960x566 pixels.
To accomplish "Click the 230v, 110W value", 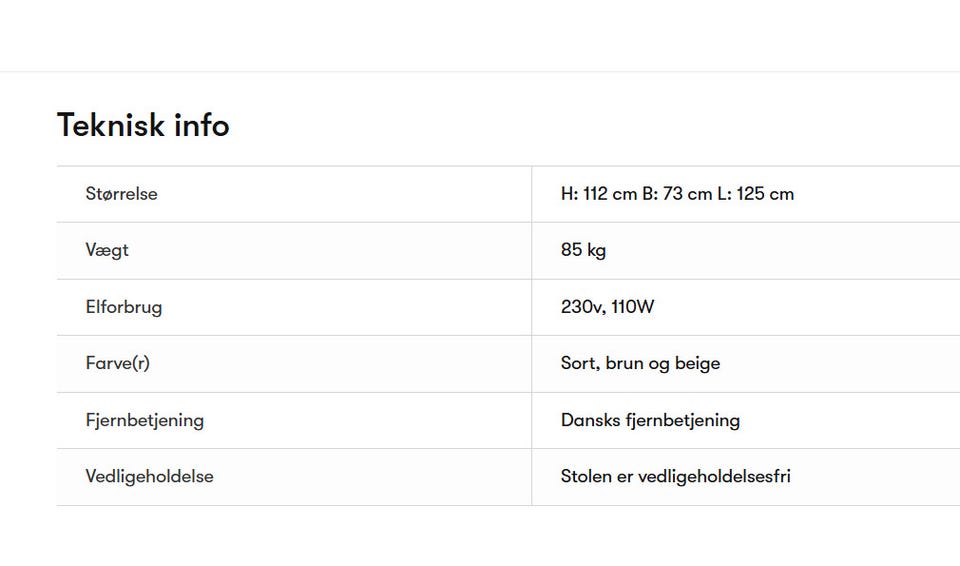I will [607, 307].
